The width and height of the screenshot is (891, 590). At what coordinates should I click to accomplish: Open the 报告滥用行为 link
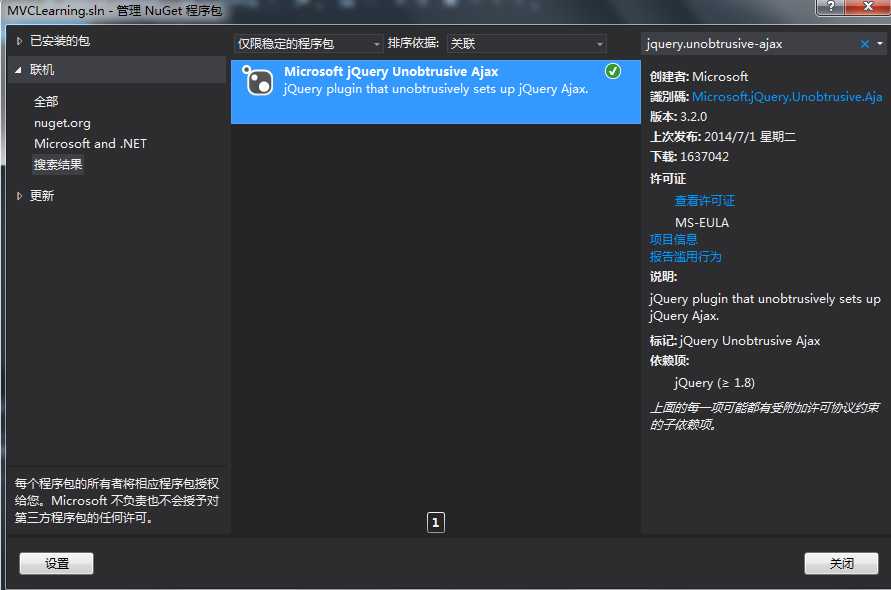pyautogui.click(x=685, y=257)
